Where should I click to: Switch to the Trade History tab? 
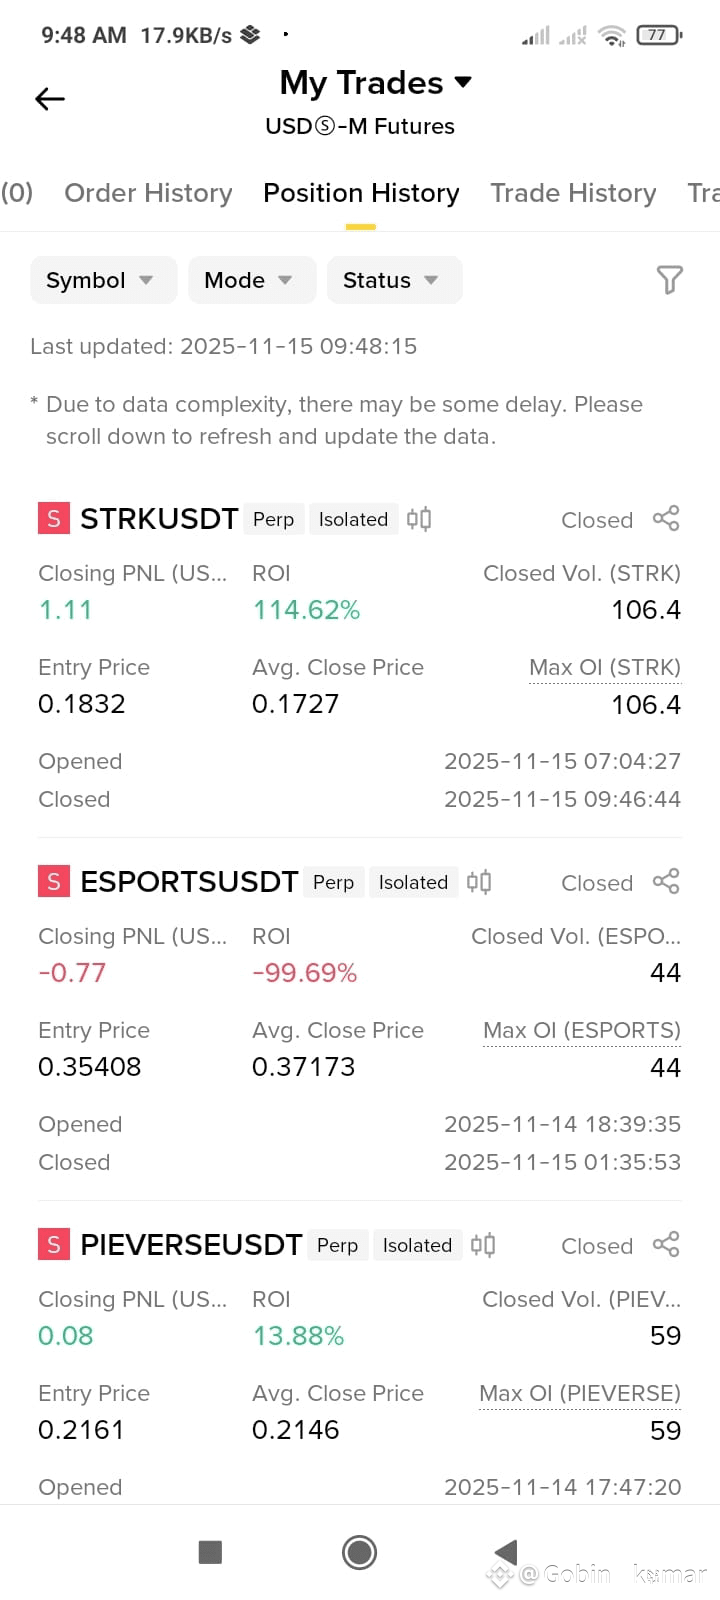coord(573,193)
